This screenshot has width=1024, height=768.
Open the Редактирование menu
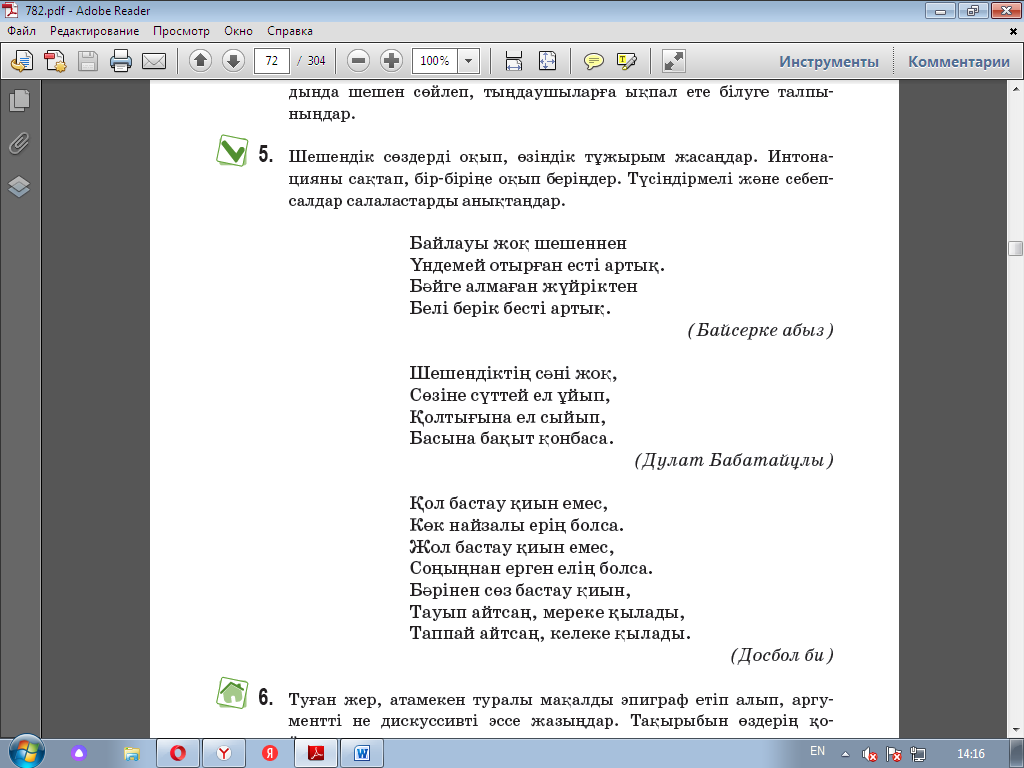pyautogui.click(x=95, y=31)
